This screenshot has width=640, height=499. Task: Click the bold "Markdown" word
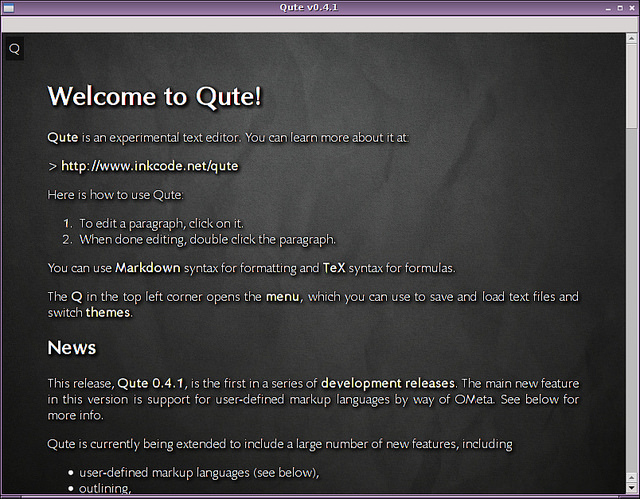coord(147,268)
